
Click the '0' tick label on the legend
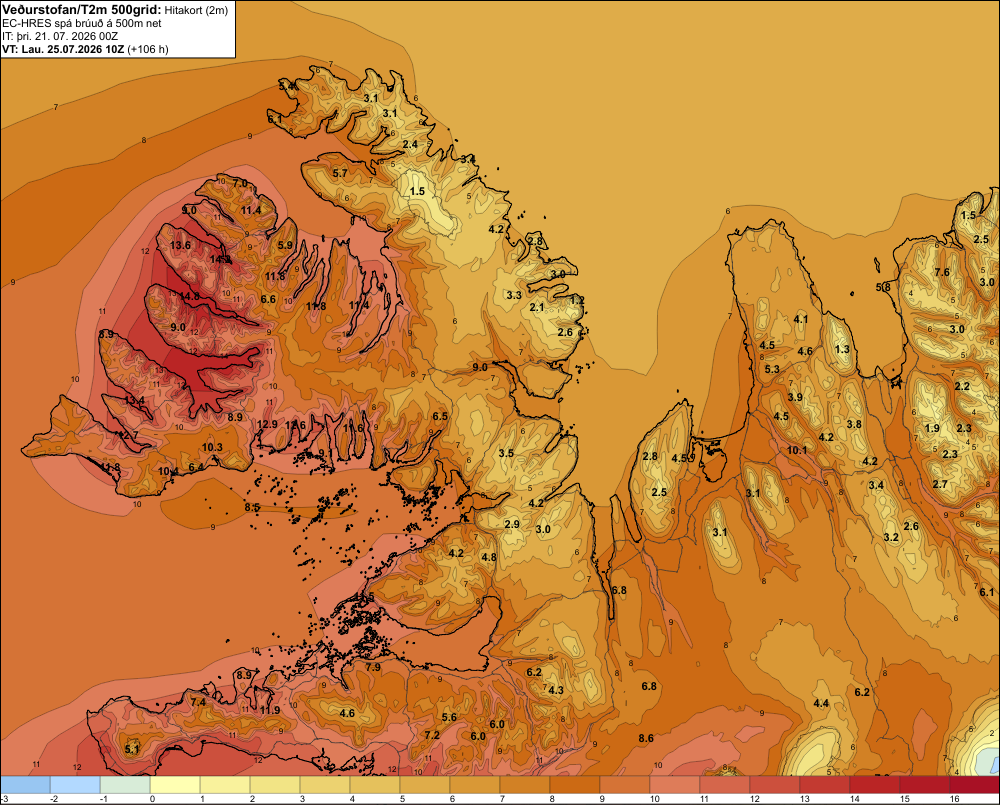click(x=152, y=799)
